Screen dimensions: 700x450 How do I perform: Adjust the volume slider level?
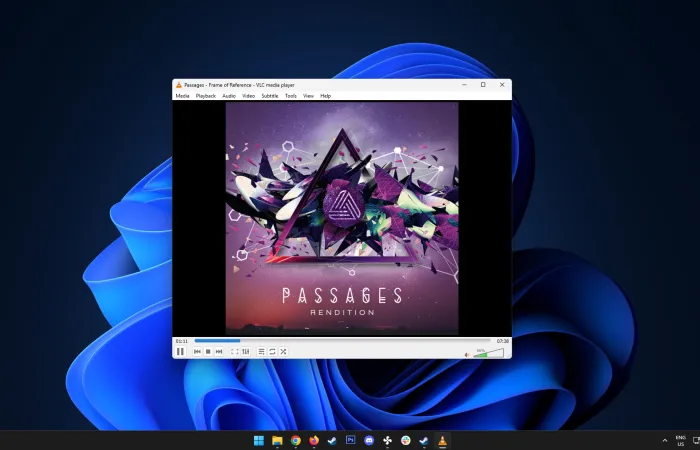click(488, 353)
